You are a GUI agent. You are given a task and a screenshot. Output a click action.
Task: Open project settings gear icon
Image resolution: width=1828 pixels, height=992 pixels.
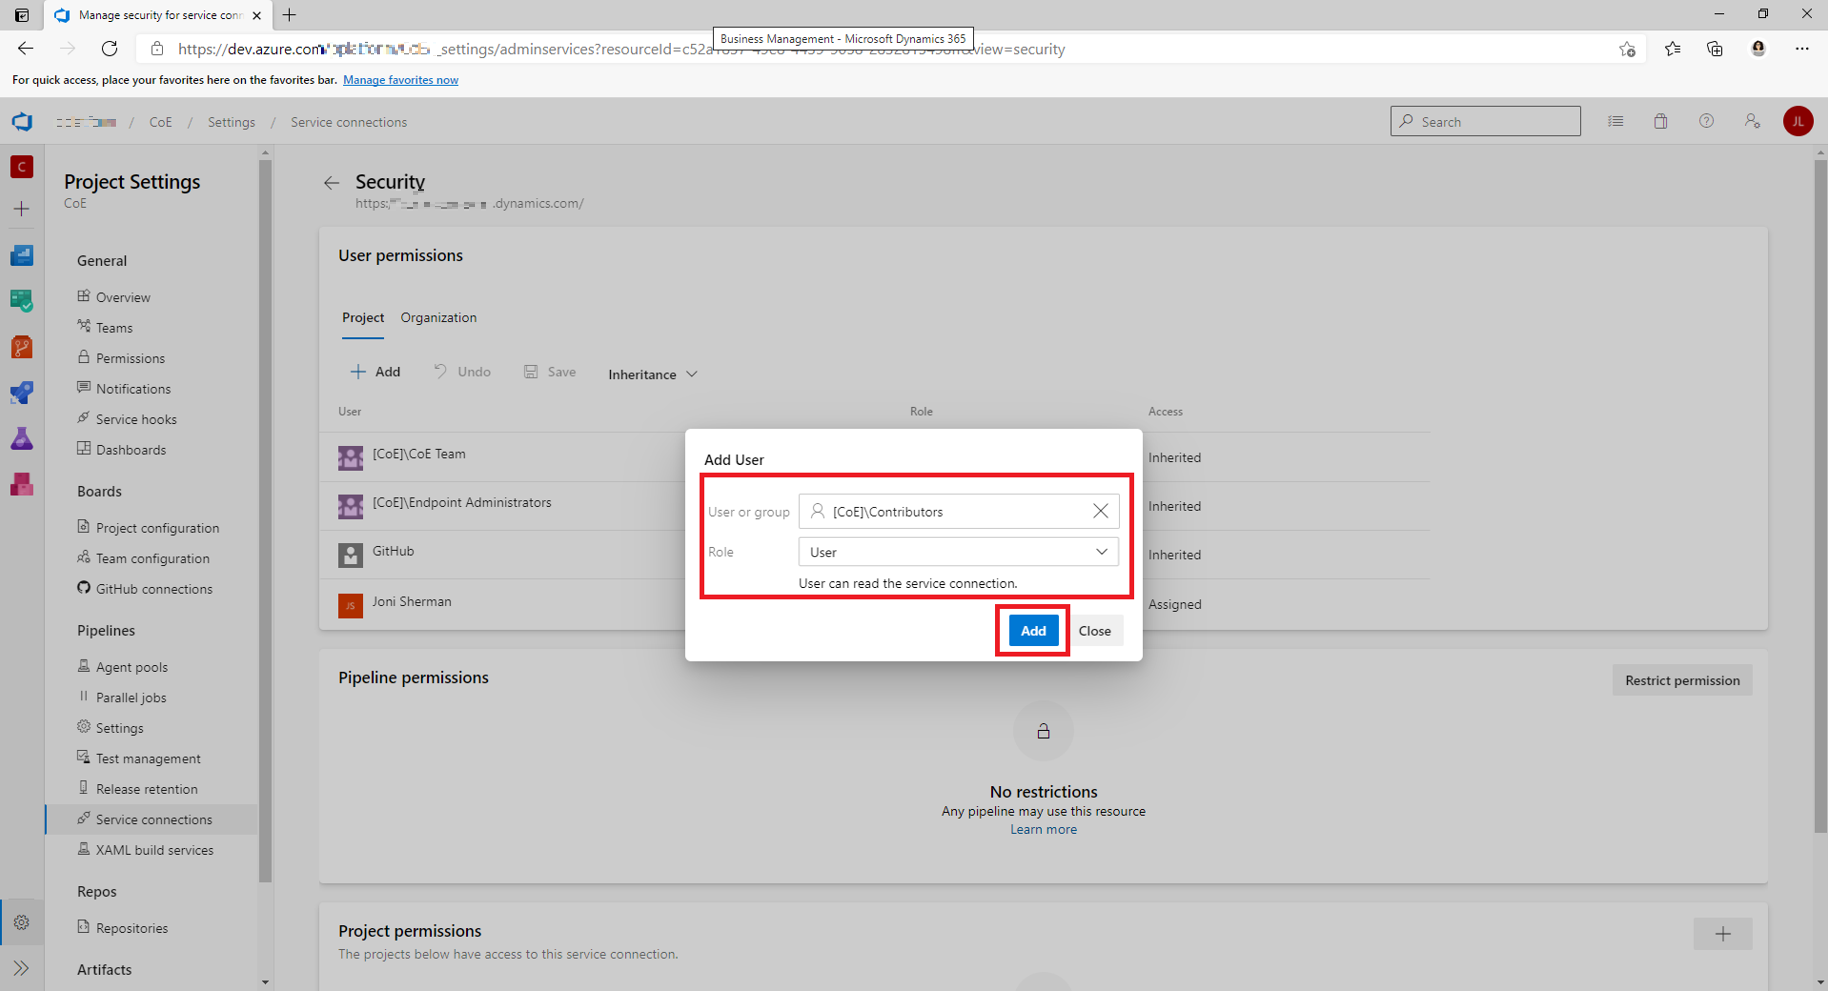(x=21, y=922)
